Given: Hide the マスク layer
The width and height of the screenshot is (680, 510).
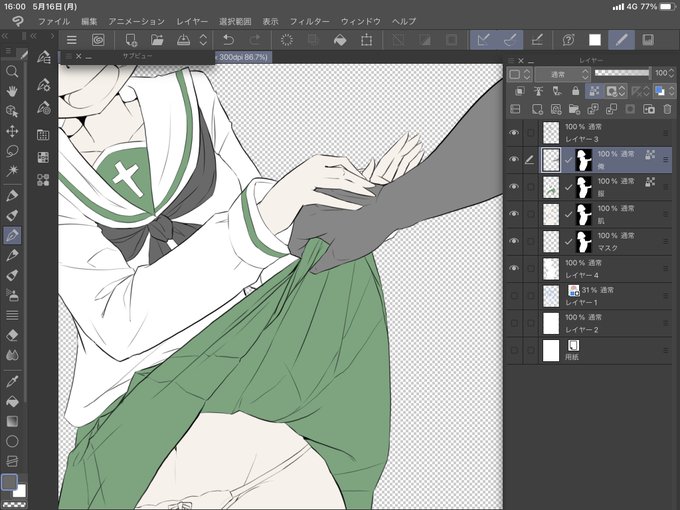Looking at the screenshot, I should coord(514,241).
